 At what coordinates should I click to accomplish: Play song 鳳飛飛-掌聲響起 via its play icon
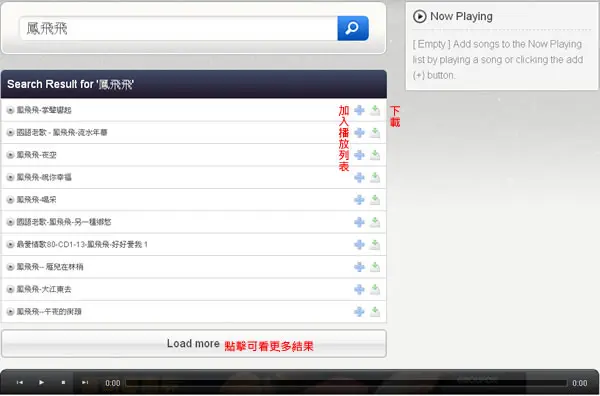[x=10, y=111]
